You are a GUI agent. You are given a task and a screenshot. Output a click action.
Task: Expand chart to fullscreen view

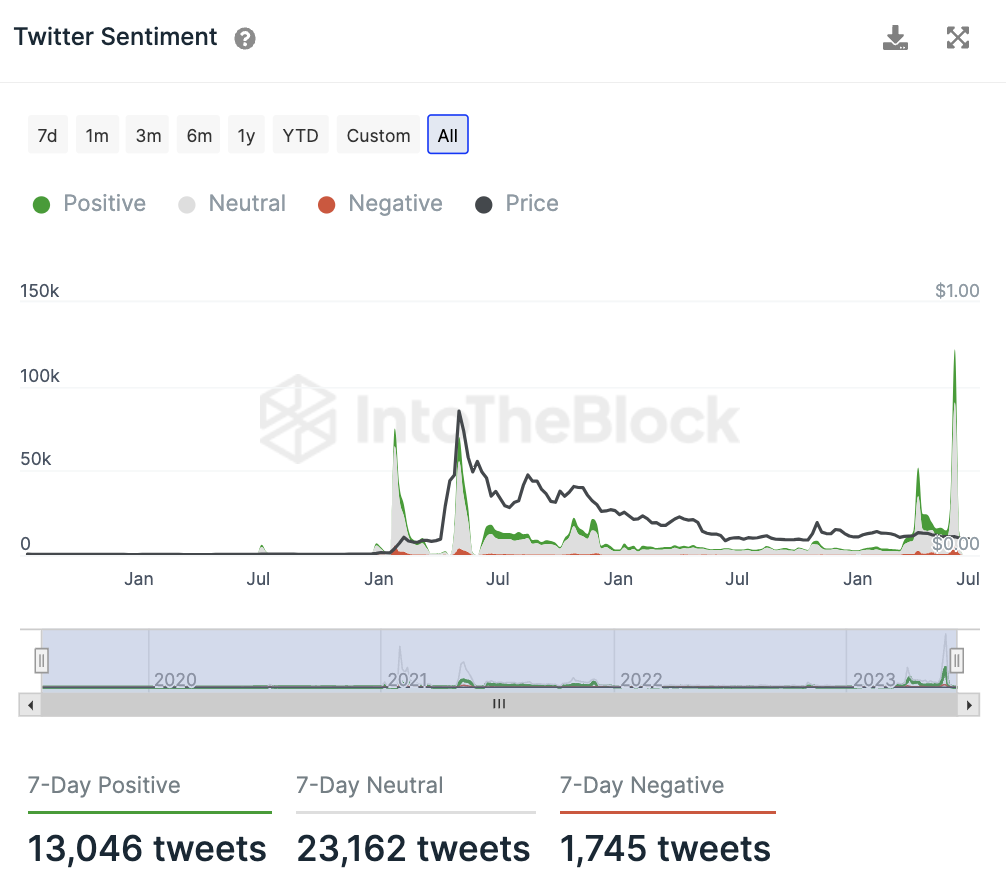[x=958, y=39]
